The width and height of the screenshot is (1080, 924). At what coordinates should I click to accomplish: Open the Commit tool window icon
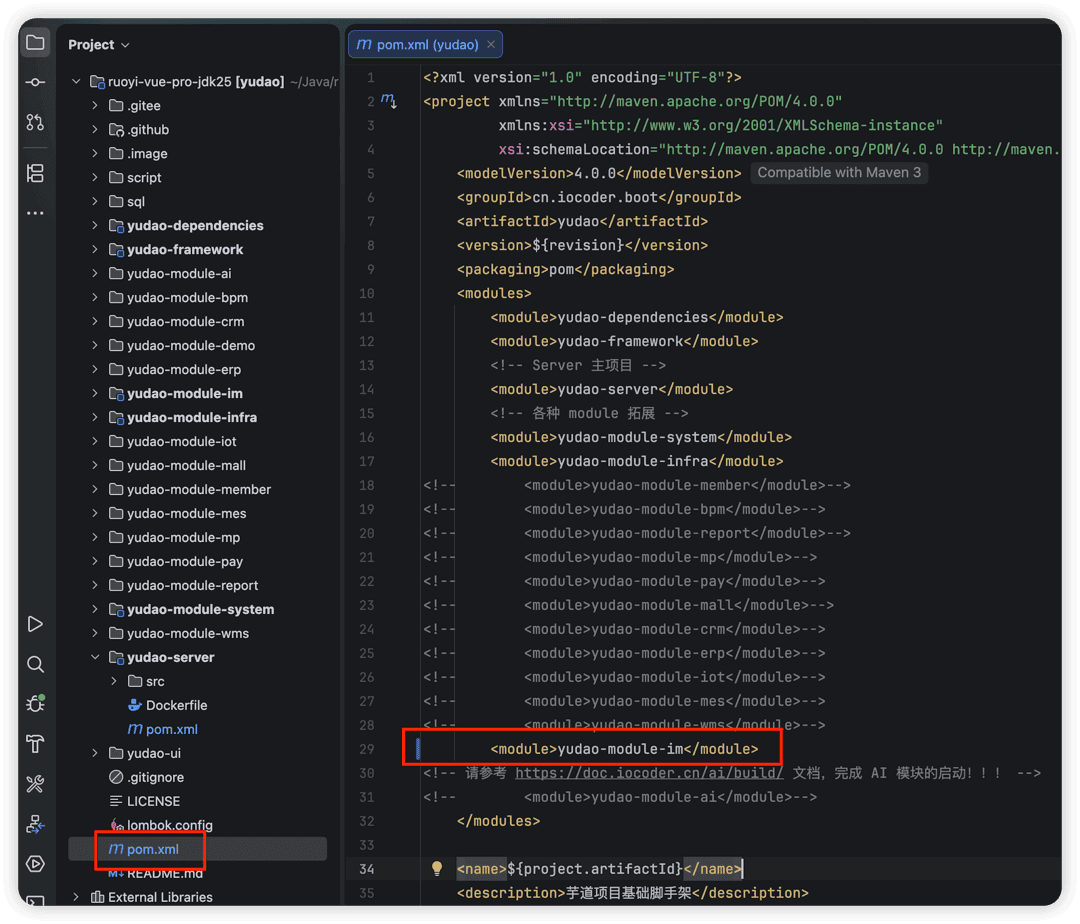tap(35, 83)
